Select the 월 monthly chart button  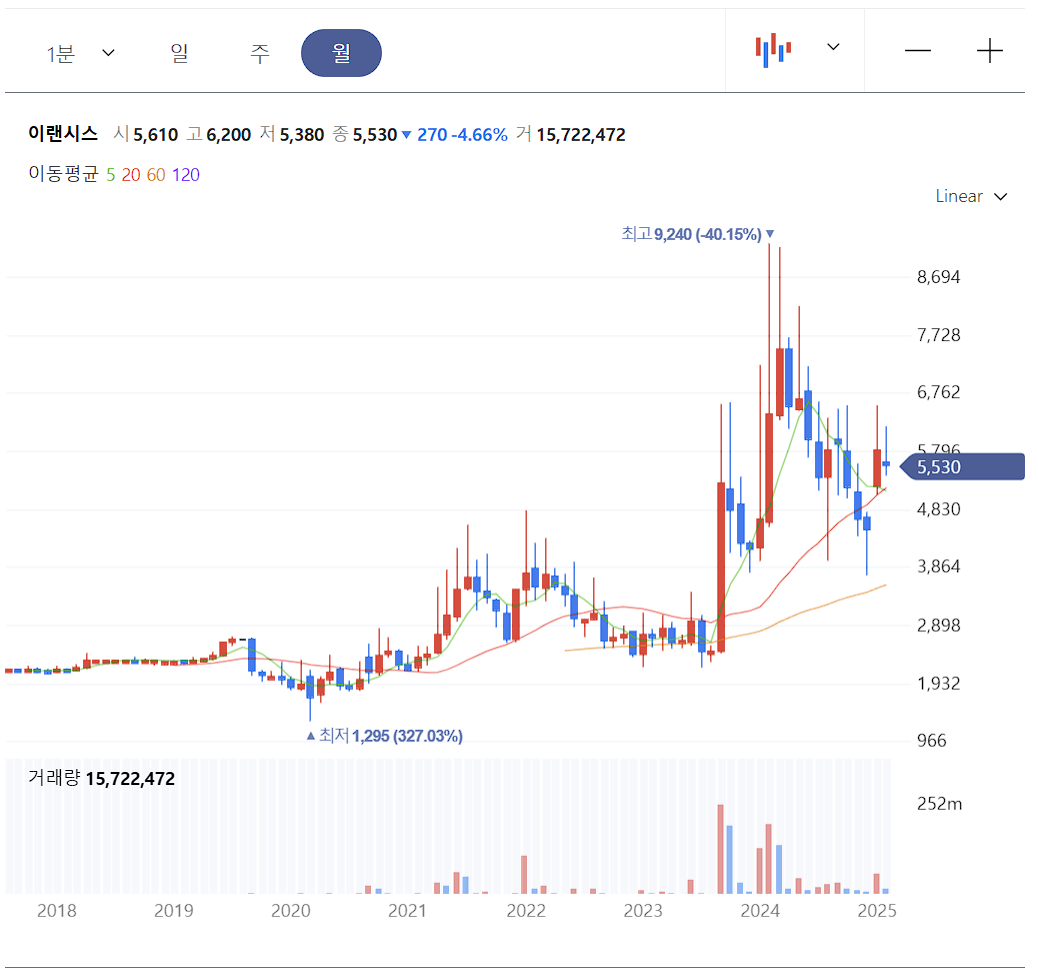coord(341,53)
